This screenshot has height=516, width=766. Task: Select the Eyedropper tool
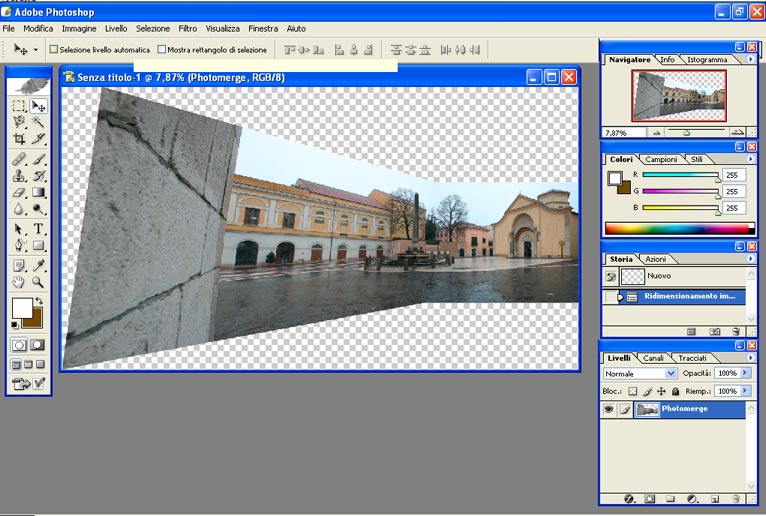pos(39,265)
